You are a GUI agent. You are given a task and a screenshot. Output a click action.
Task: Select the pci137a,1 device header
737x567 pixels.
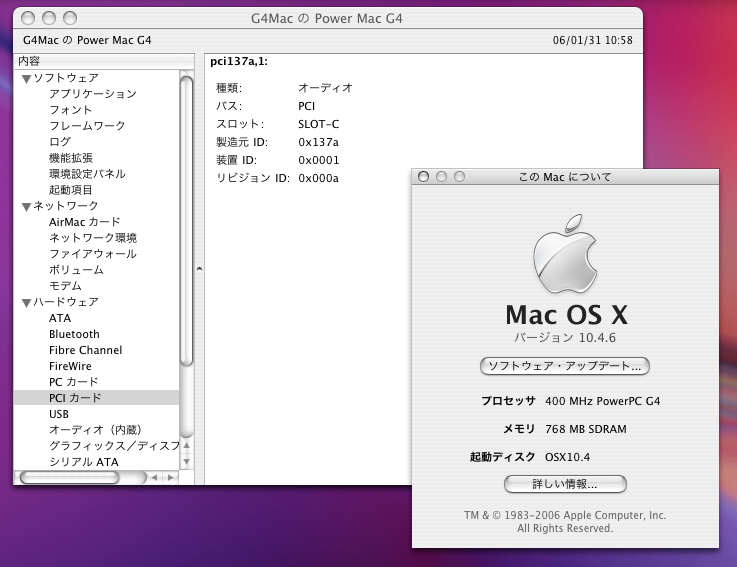coord(238,61)
